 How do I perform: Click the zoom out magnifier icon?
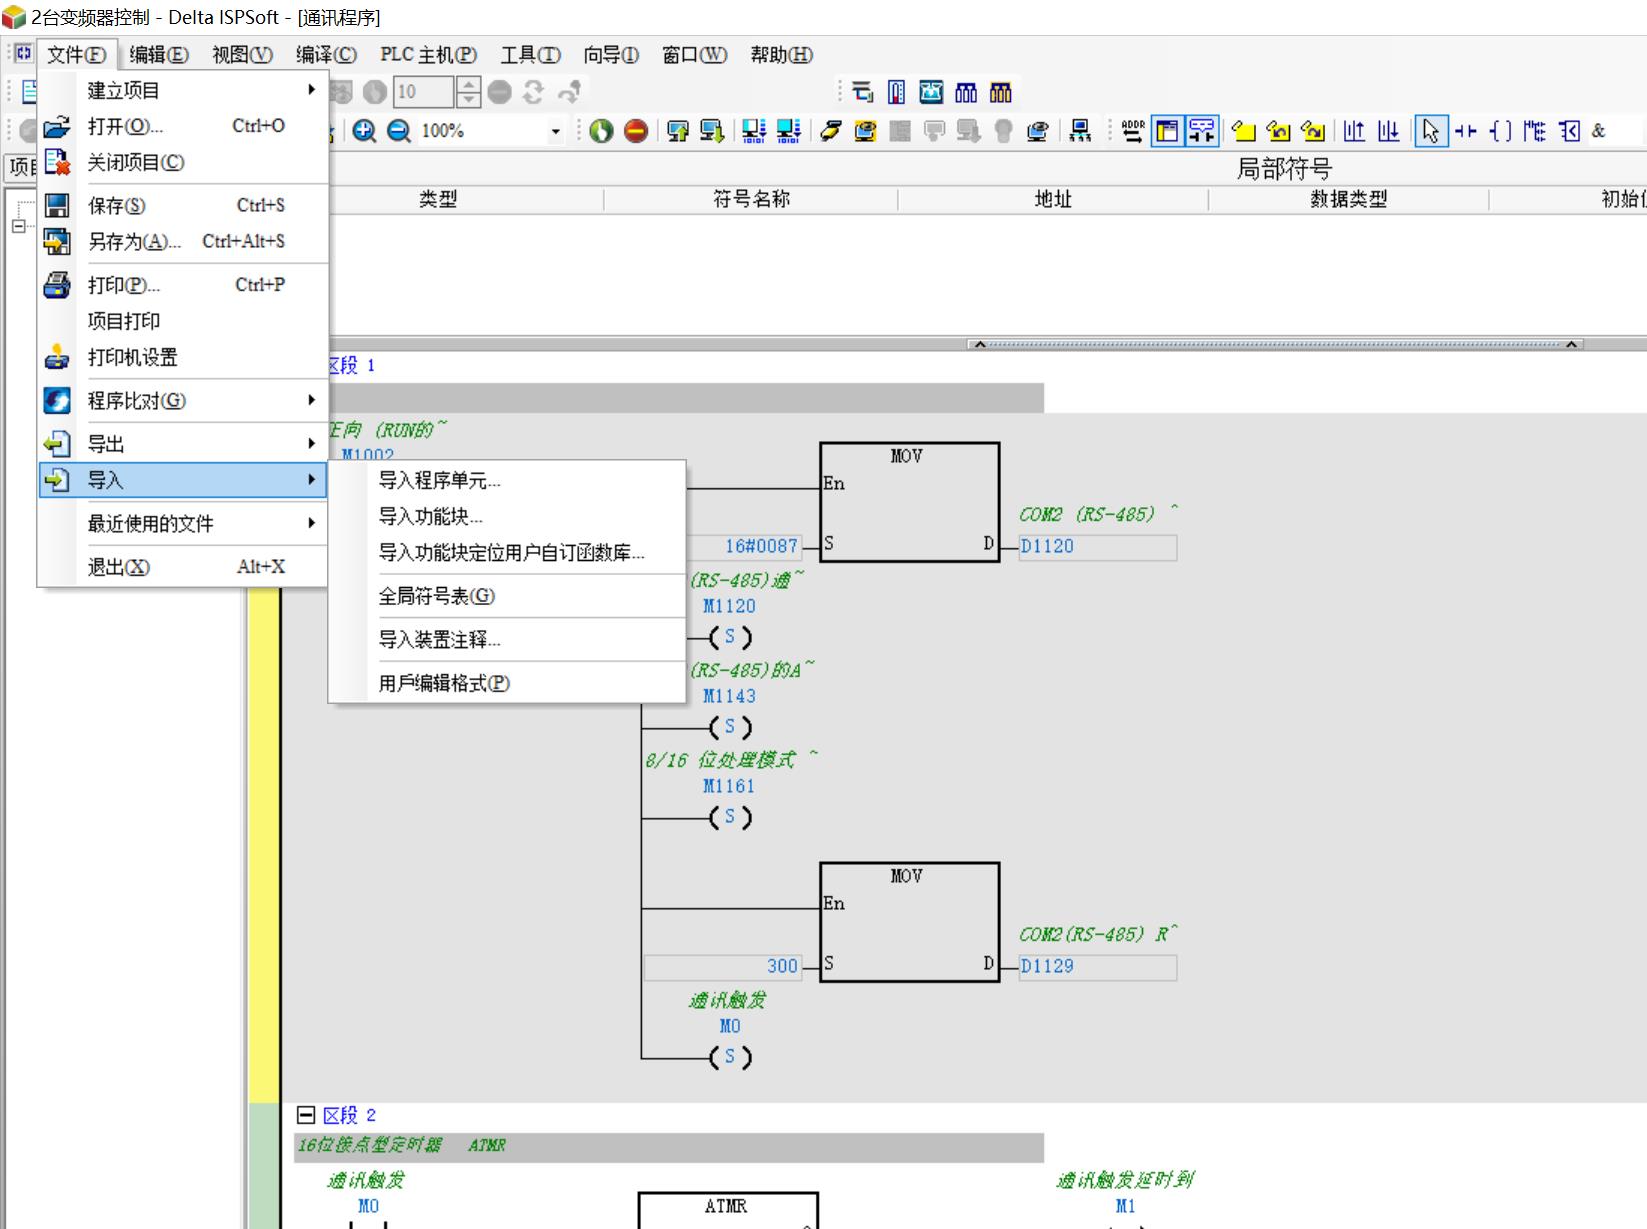pos(399,131)
